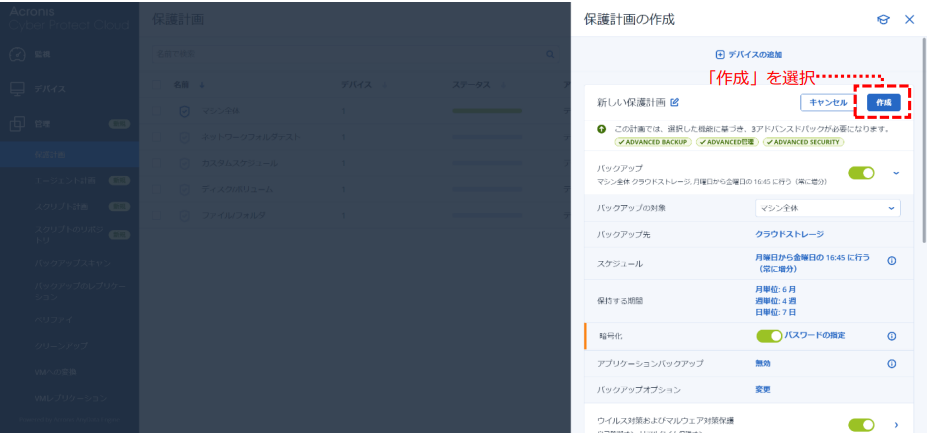The width and height of the screenshot is (930, 434).
Task: Expand the ウイルス対策およびマルウェア対策保護 section arrow
Action: tap(896, 425)
